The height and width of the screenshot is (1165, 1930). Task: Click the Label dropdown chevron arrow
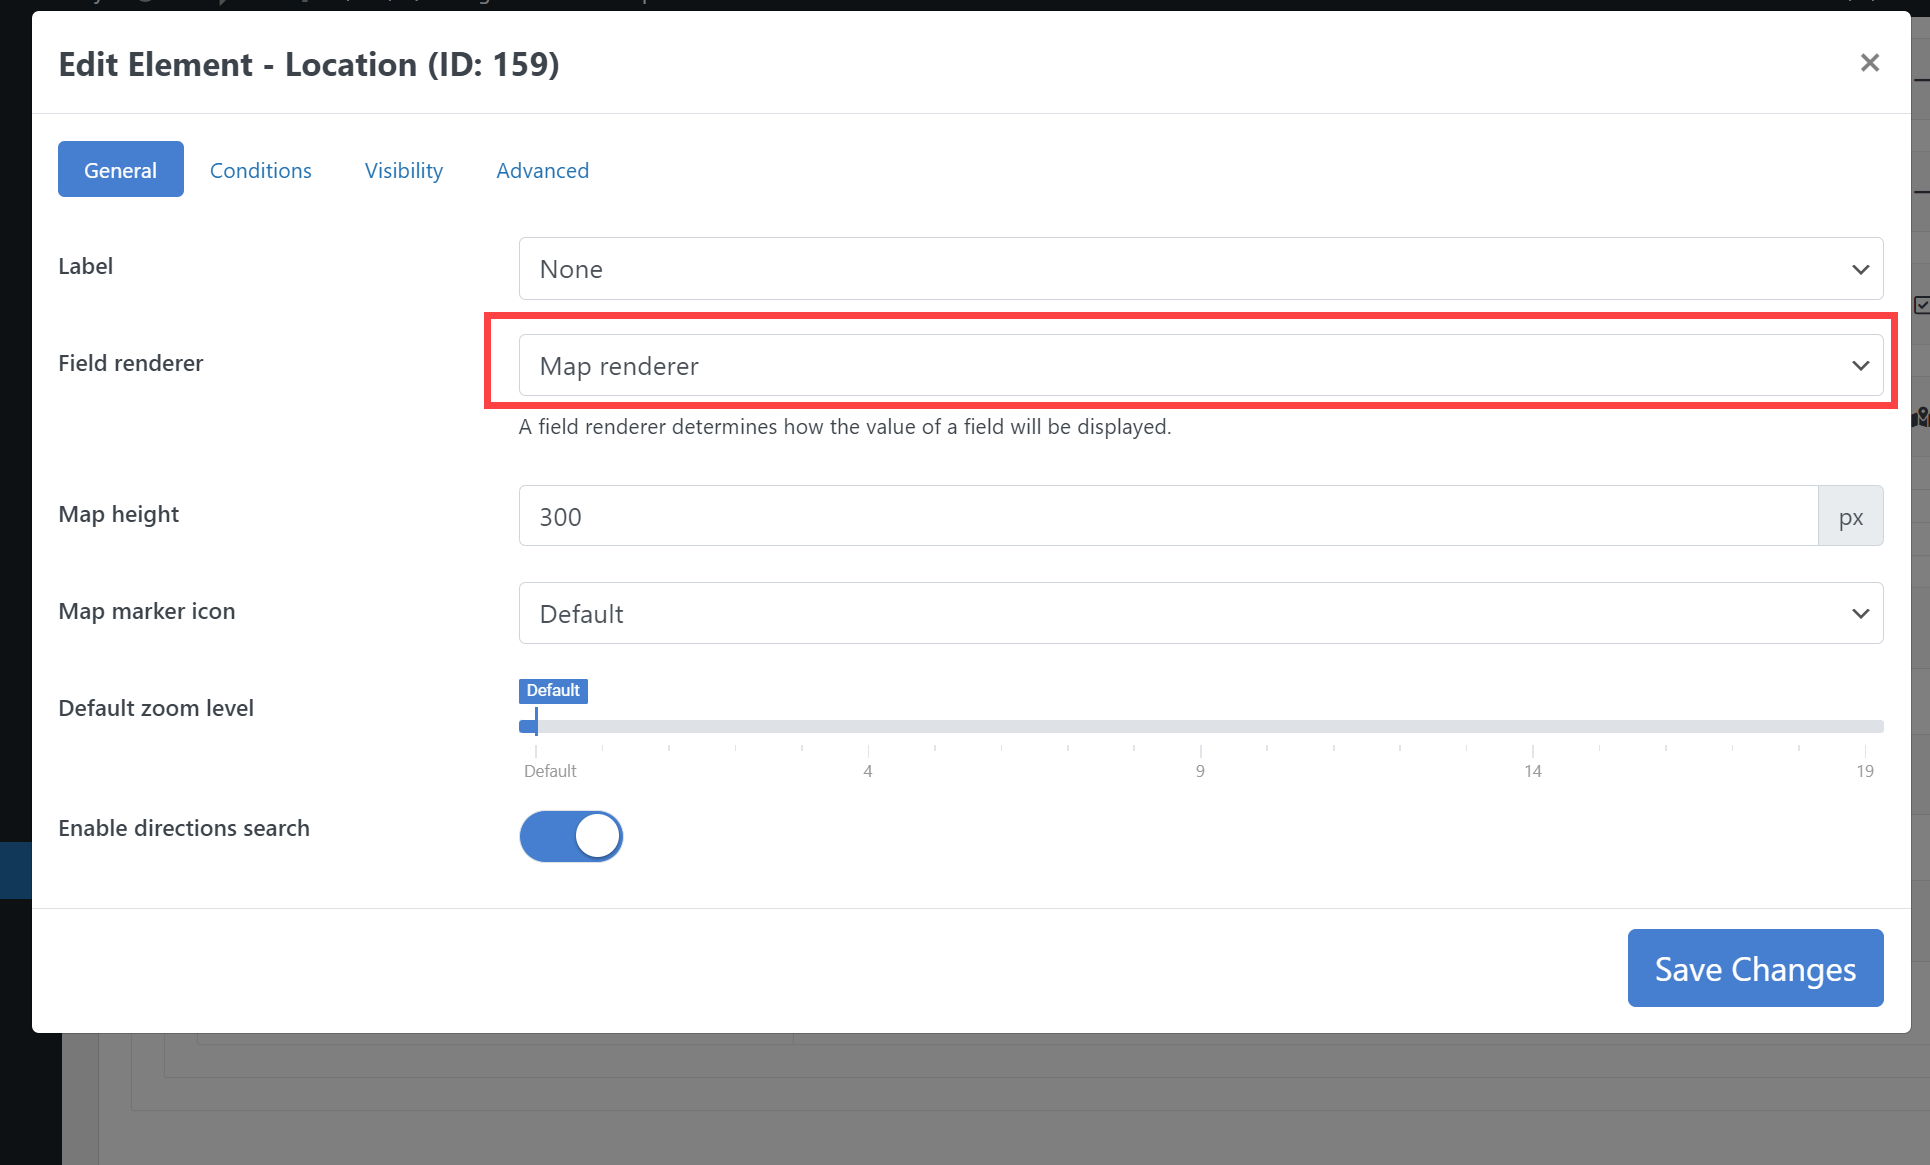[1860, 269]
